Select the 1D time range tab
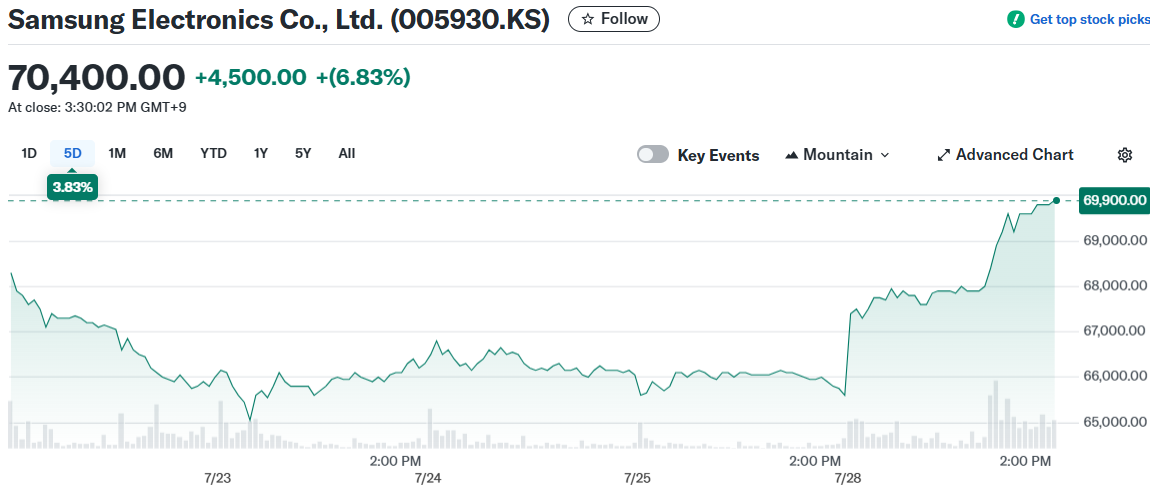This screenshot has height=487, width=1150. pyautogui.click(x=29, y=153)
